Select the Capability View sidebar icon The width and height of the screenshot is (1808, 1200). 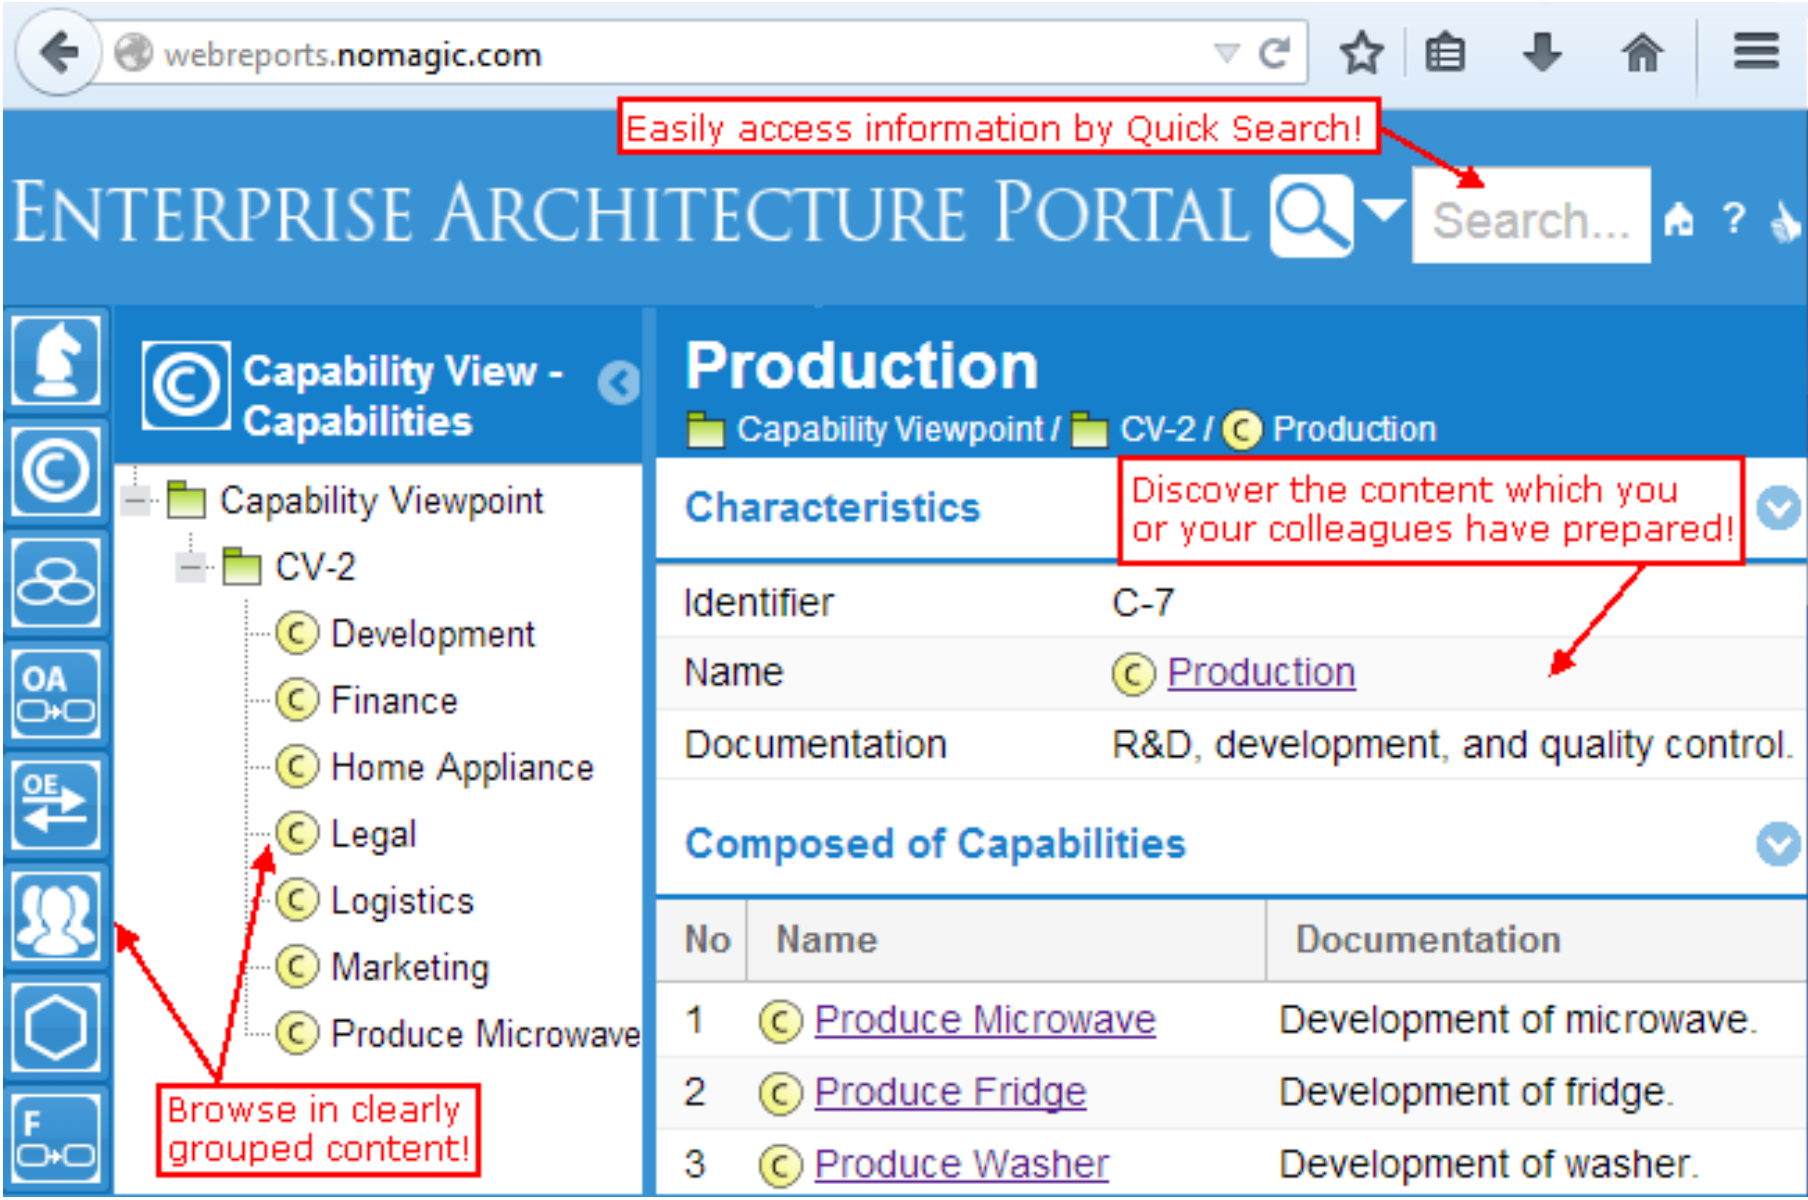57,471
